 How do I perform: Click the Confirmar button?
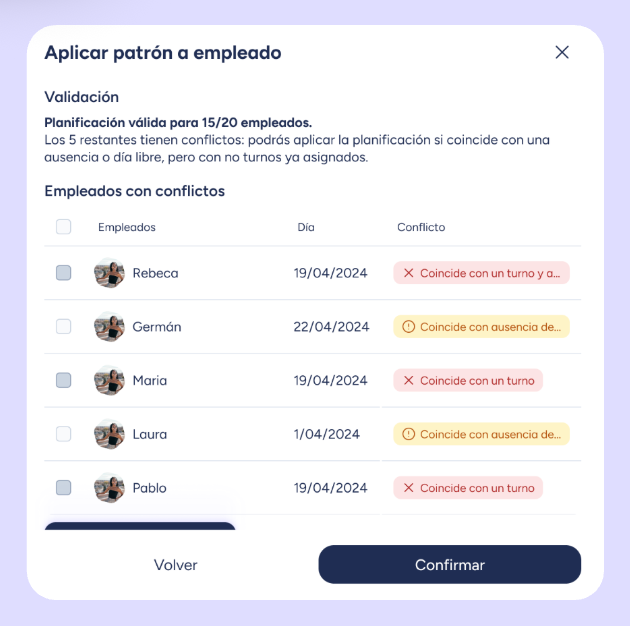point(449,565)
